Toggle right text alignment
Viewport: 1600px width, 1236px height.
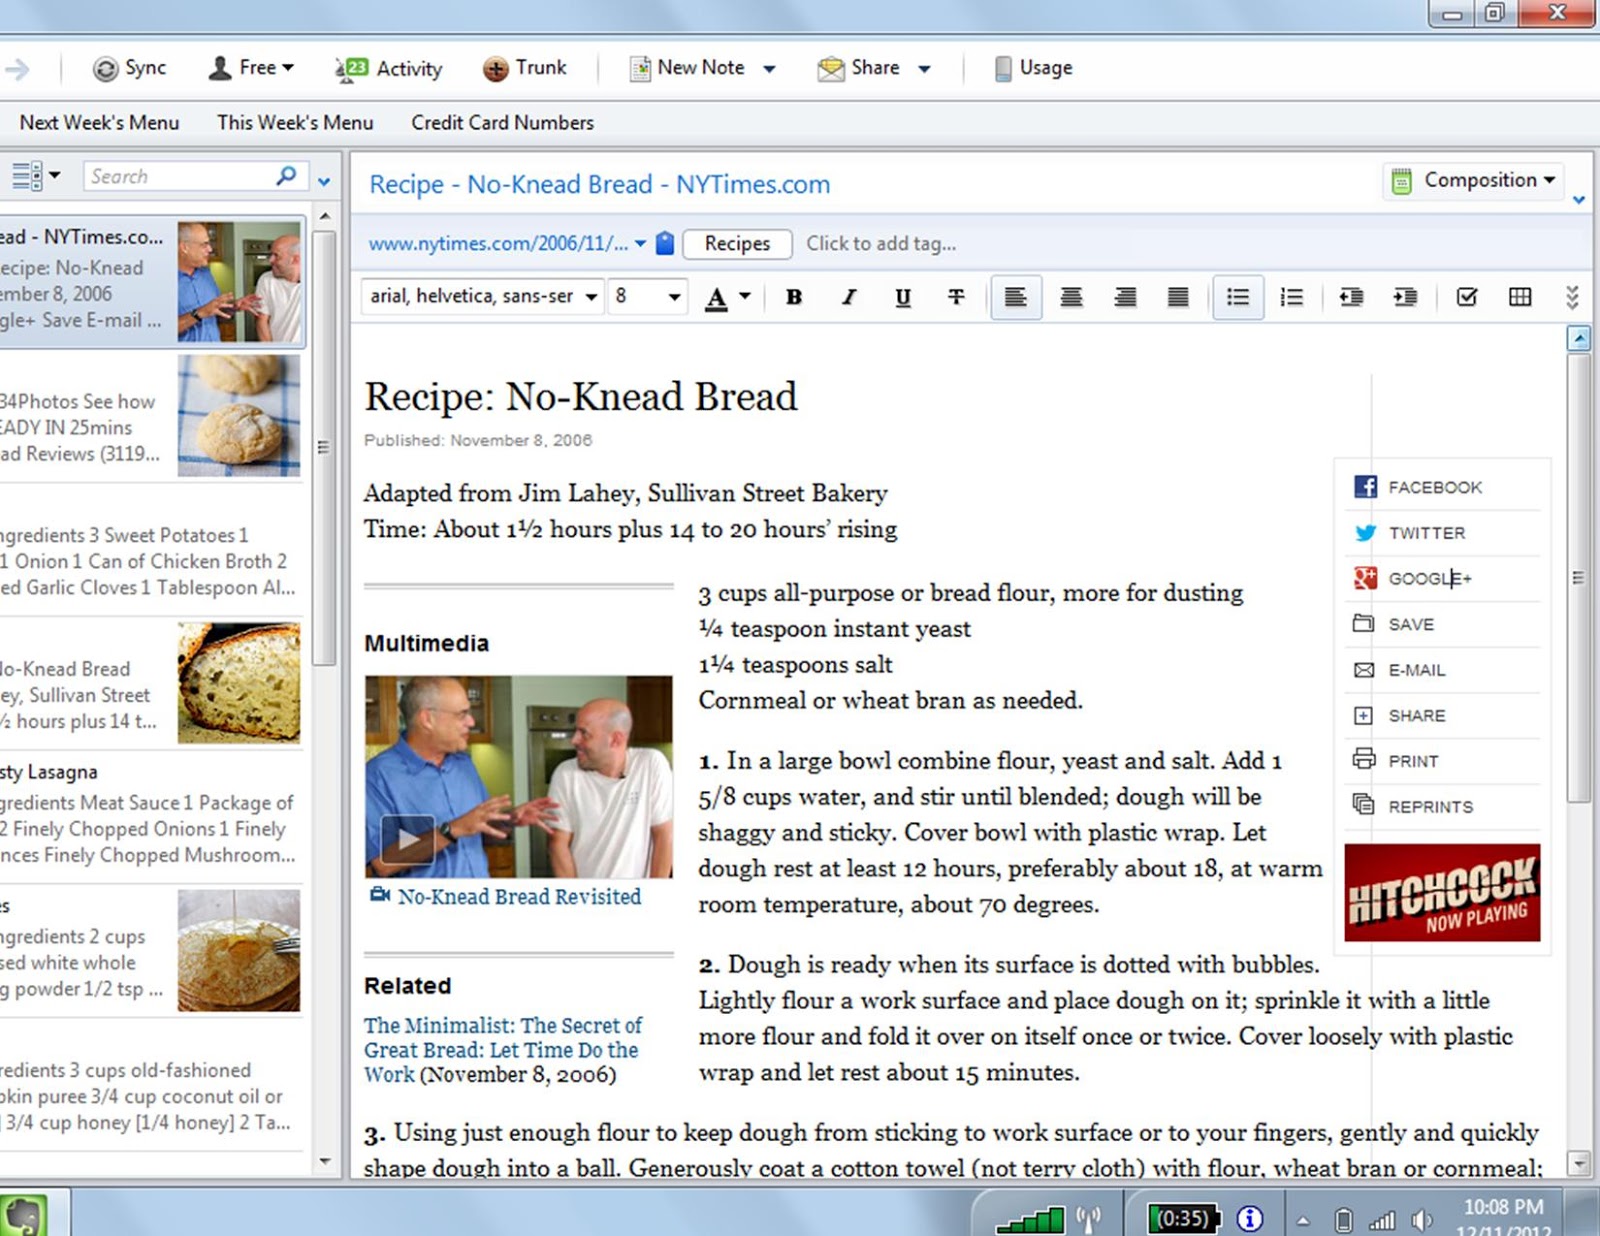click(x=1125, y=297)
